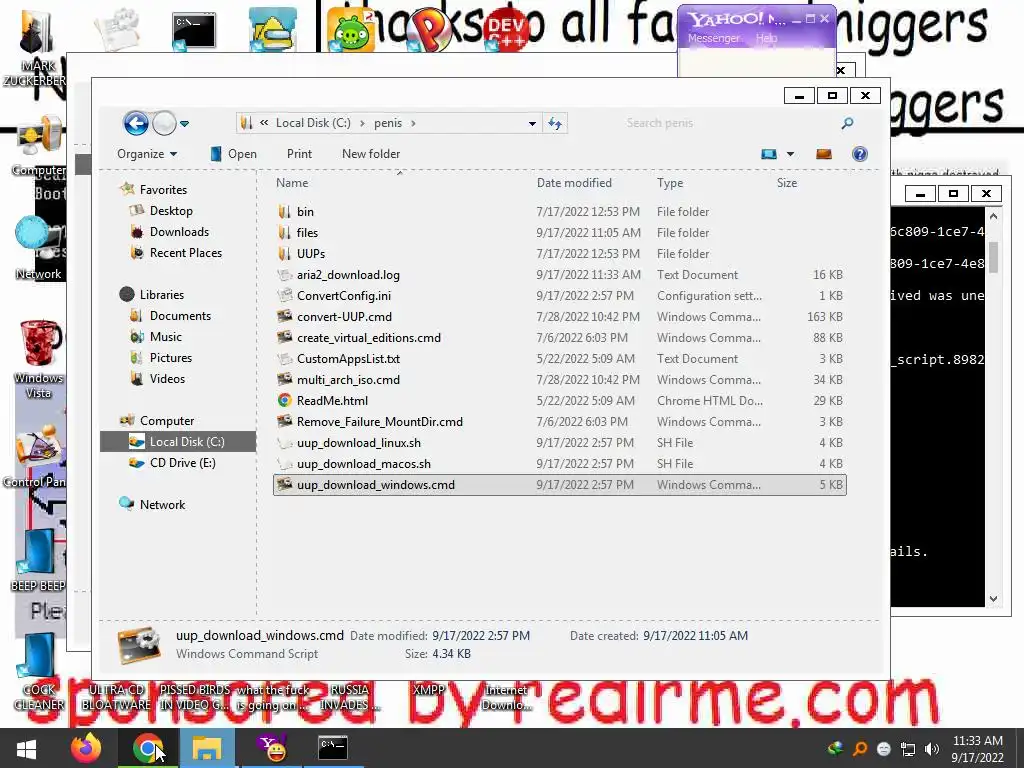
Task: Sort by the Name column header
Action: coord(292,183)
